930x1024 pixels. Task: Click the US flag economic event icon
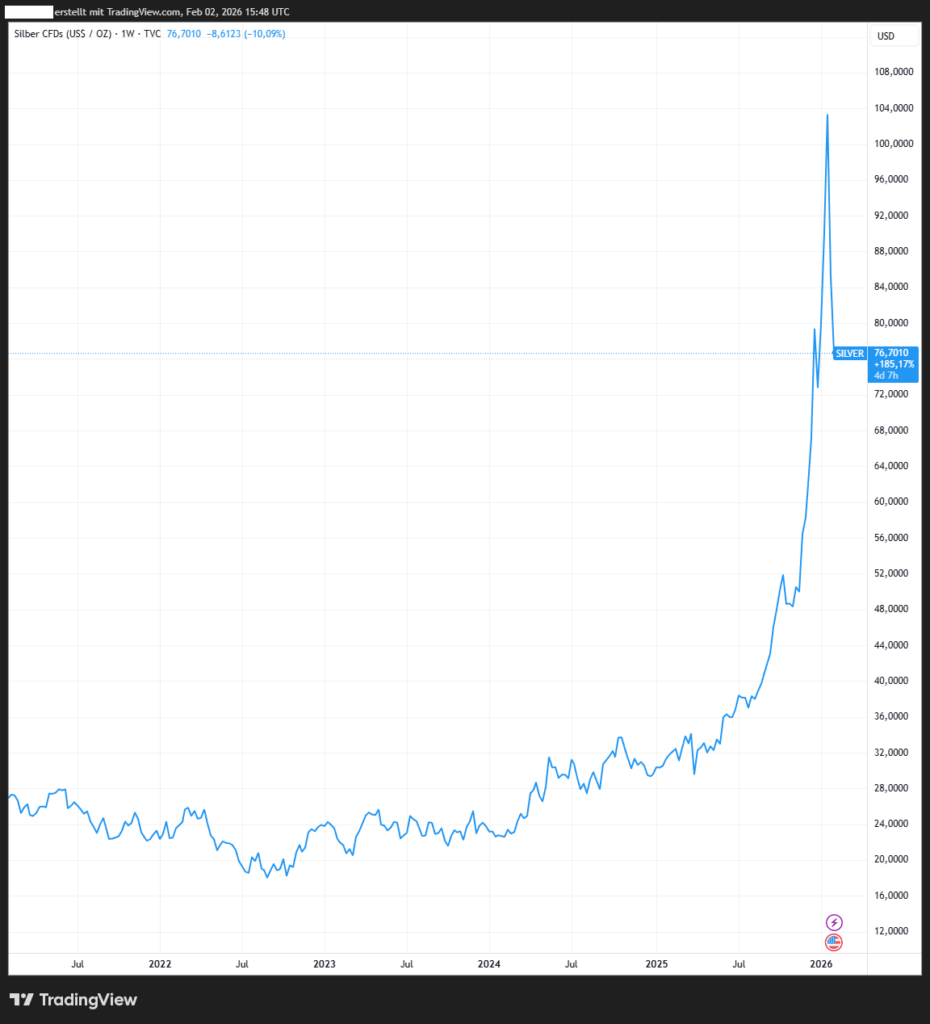[x=834, y=942]
